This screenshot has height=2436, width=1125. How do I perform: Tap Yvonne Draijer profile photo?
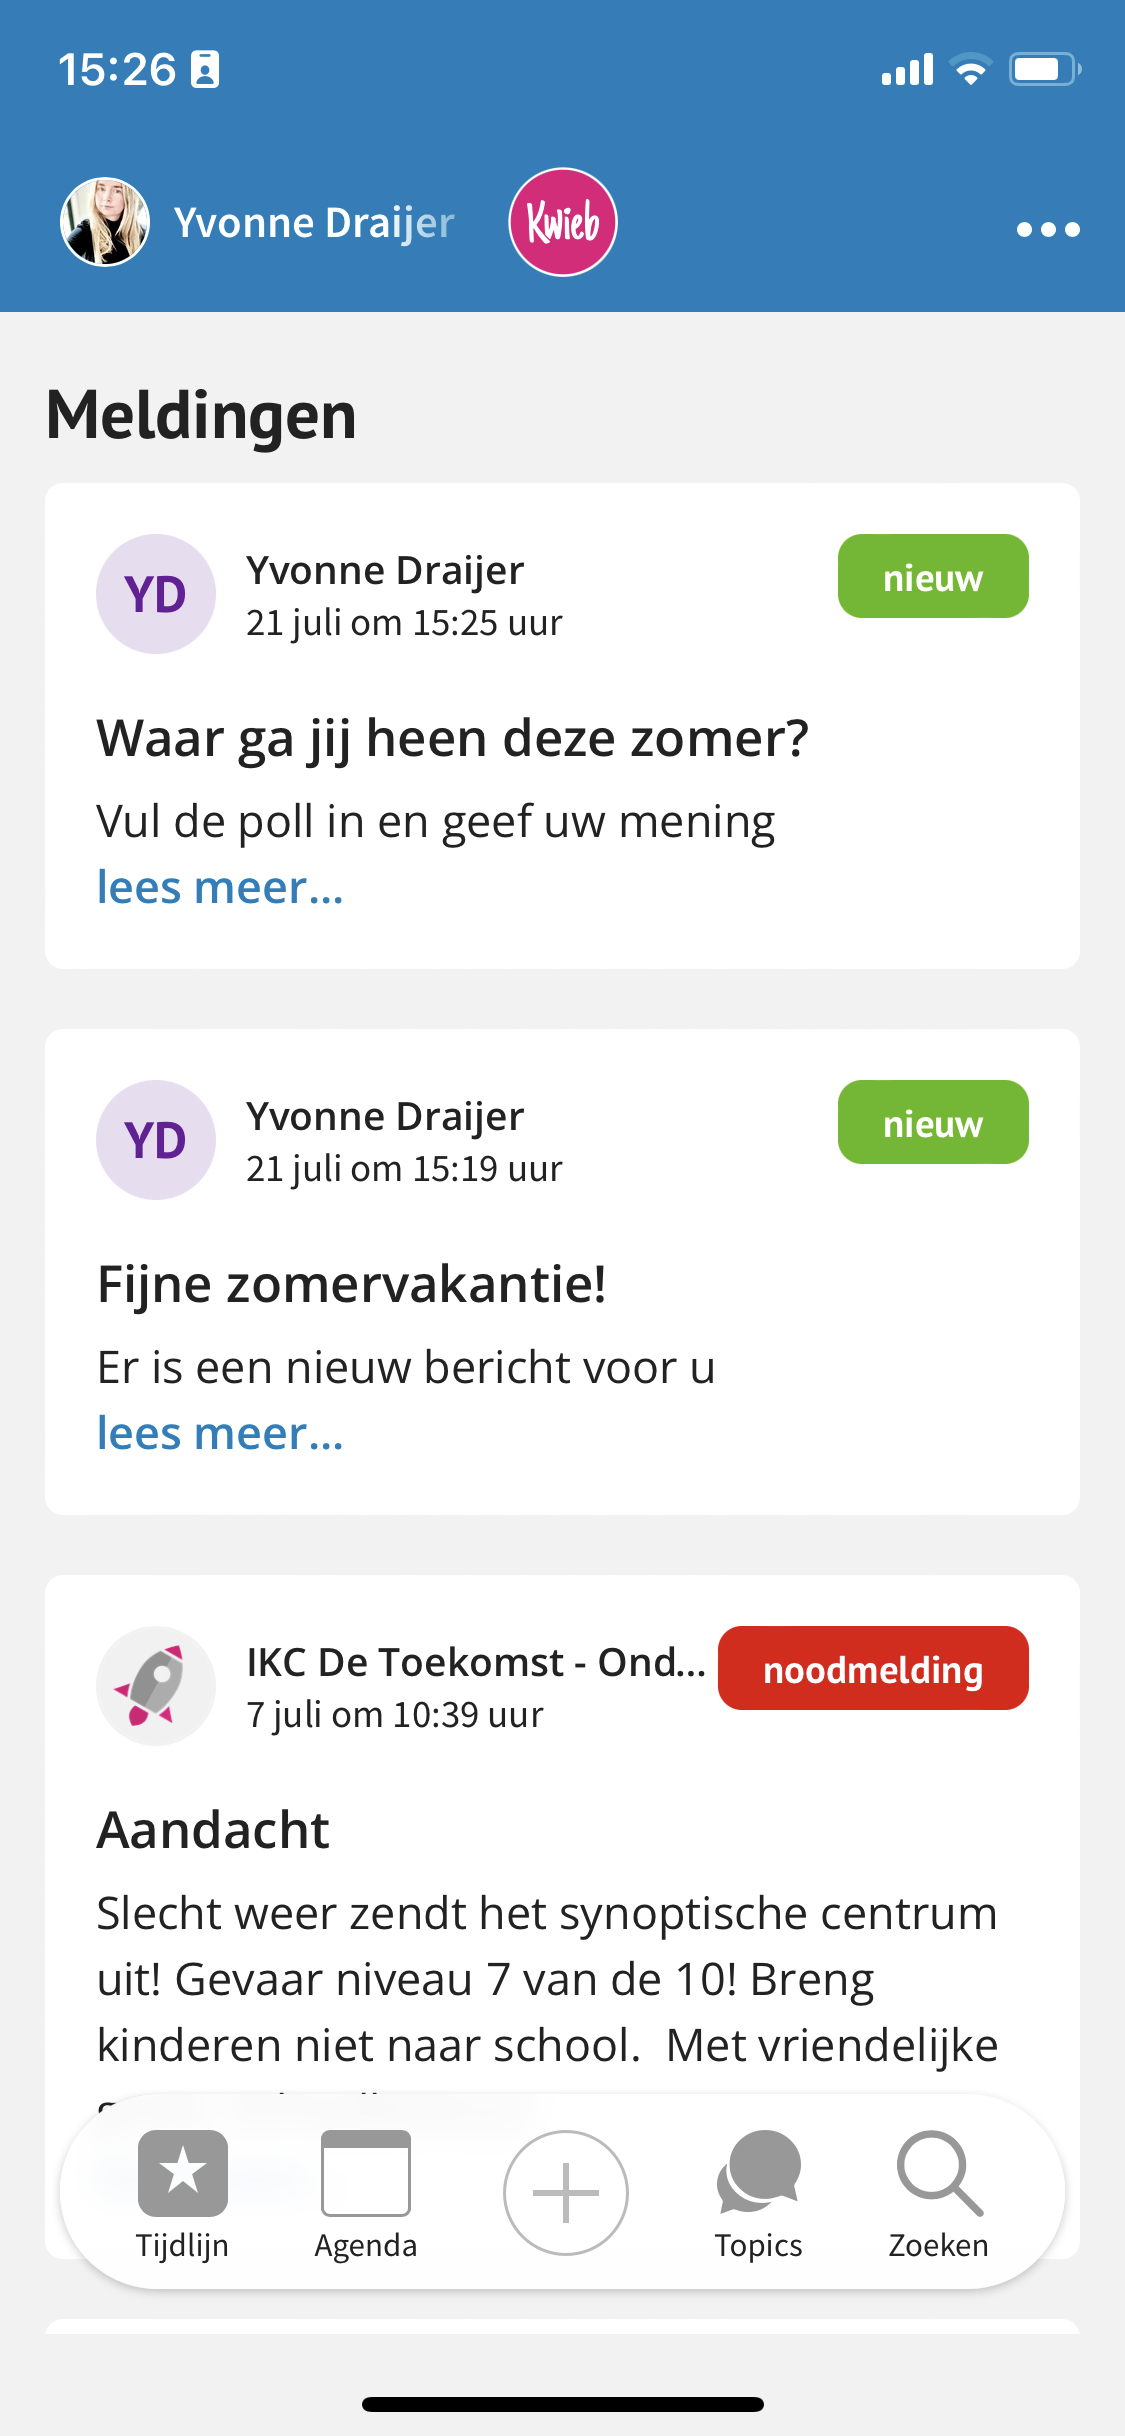[x=105, y=222]
